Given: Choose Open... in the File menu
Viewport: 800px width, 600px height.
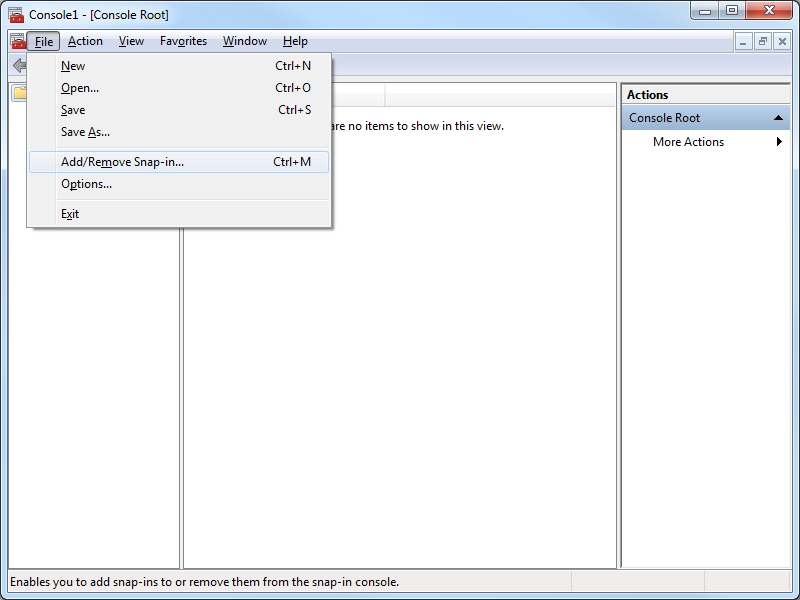Looking at the screenshot, I should pos(80,88).
